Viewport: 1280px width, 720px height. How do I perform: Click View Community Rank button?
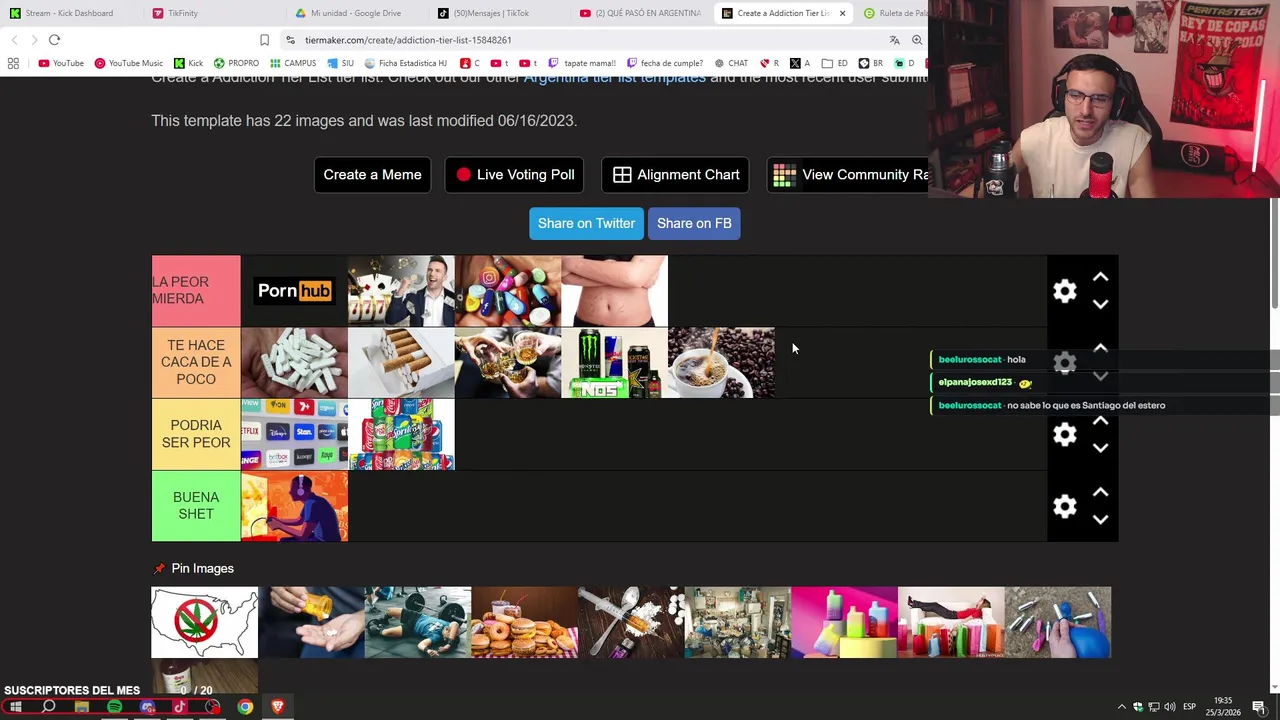tap(848, 175)
